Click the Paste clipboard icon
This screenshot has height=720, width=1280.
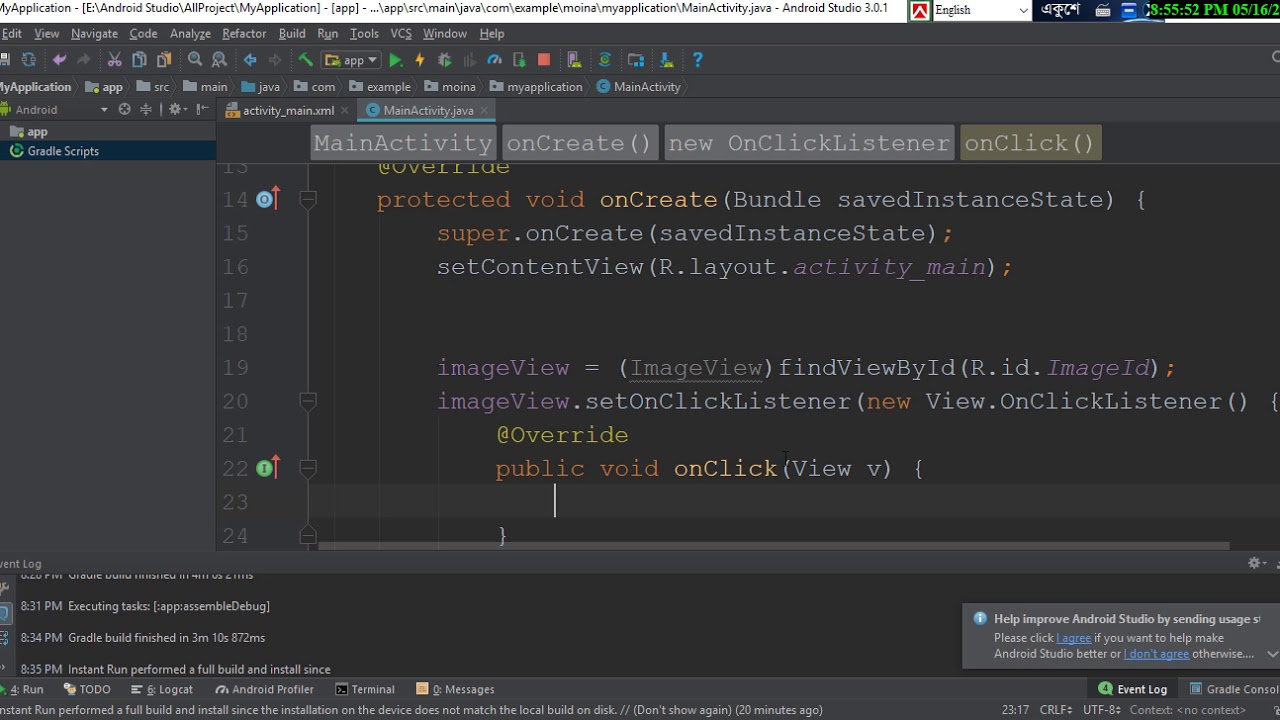point(164,60)
